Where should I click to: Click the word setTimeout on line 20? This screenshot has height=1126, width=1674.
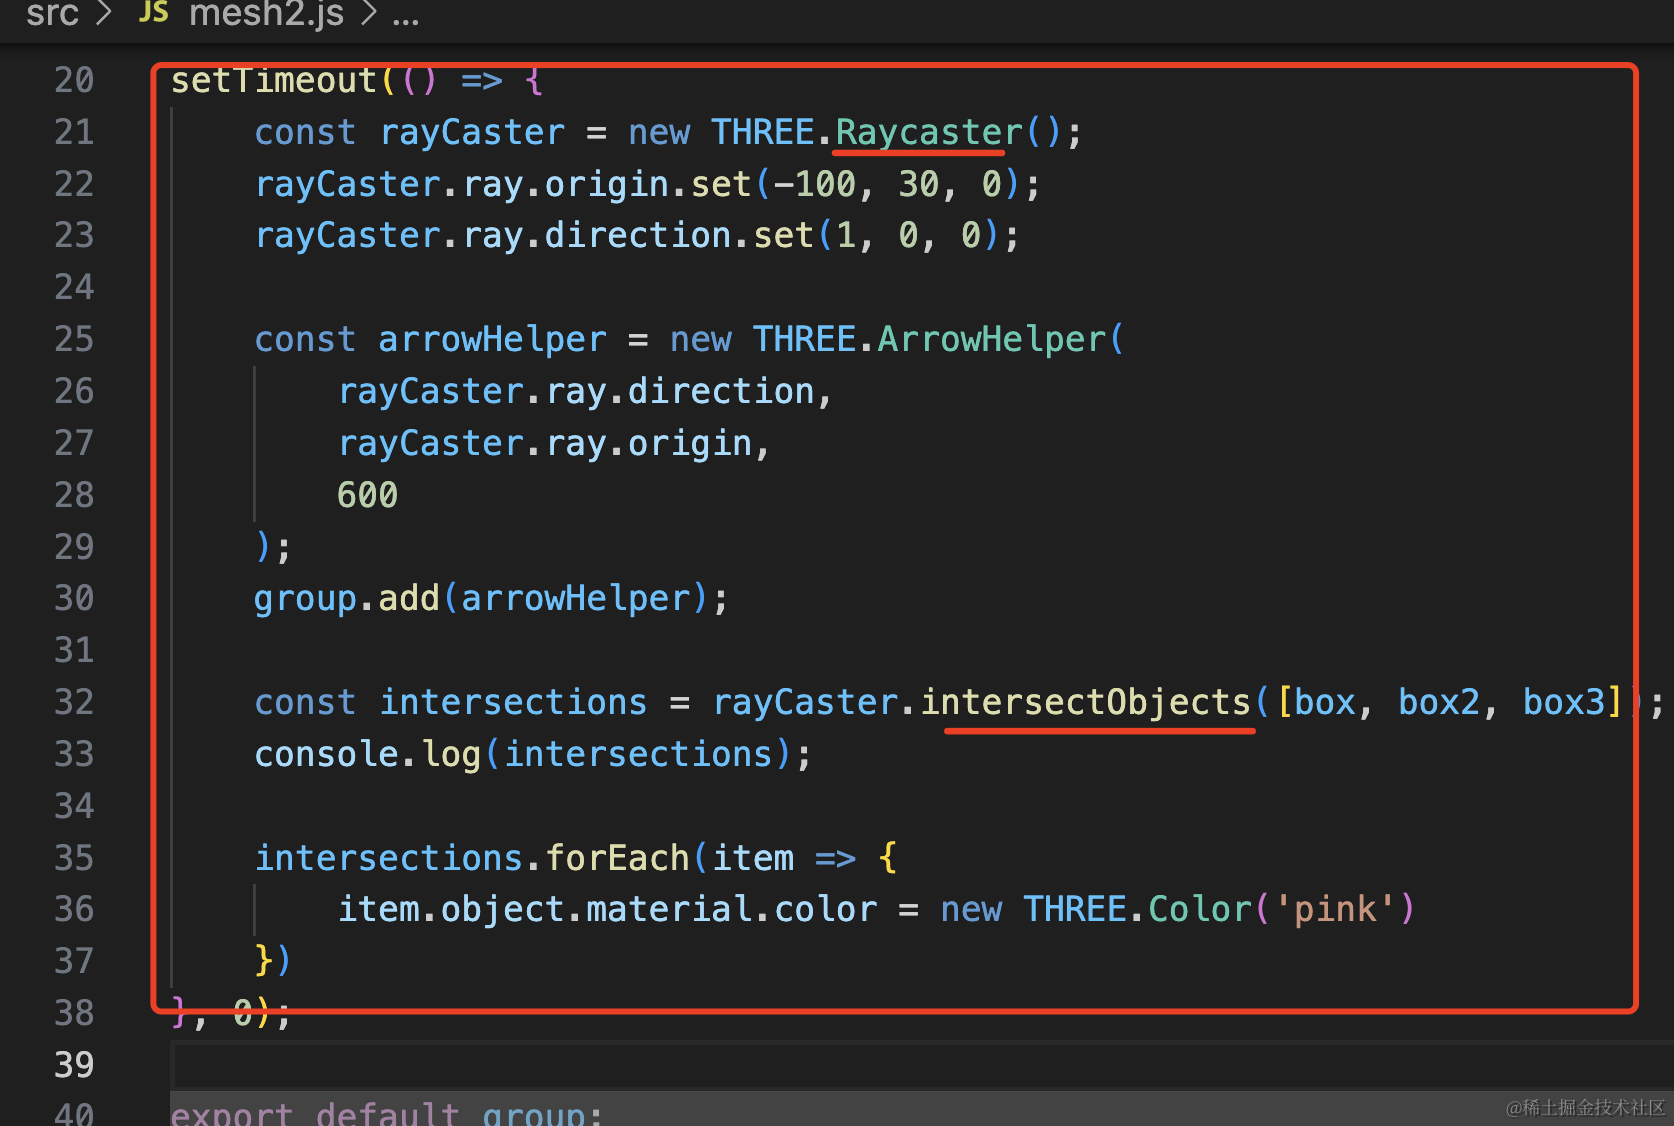274,80
